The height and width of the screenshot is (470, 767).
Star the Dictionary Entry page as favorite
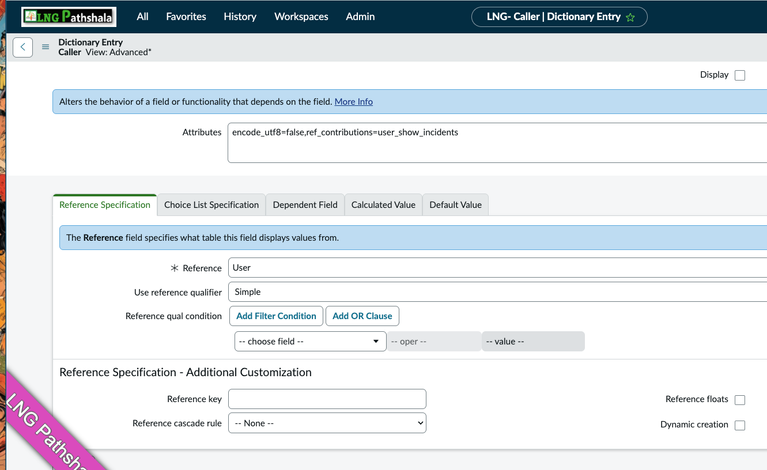630,17
